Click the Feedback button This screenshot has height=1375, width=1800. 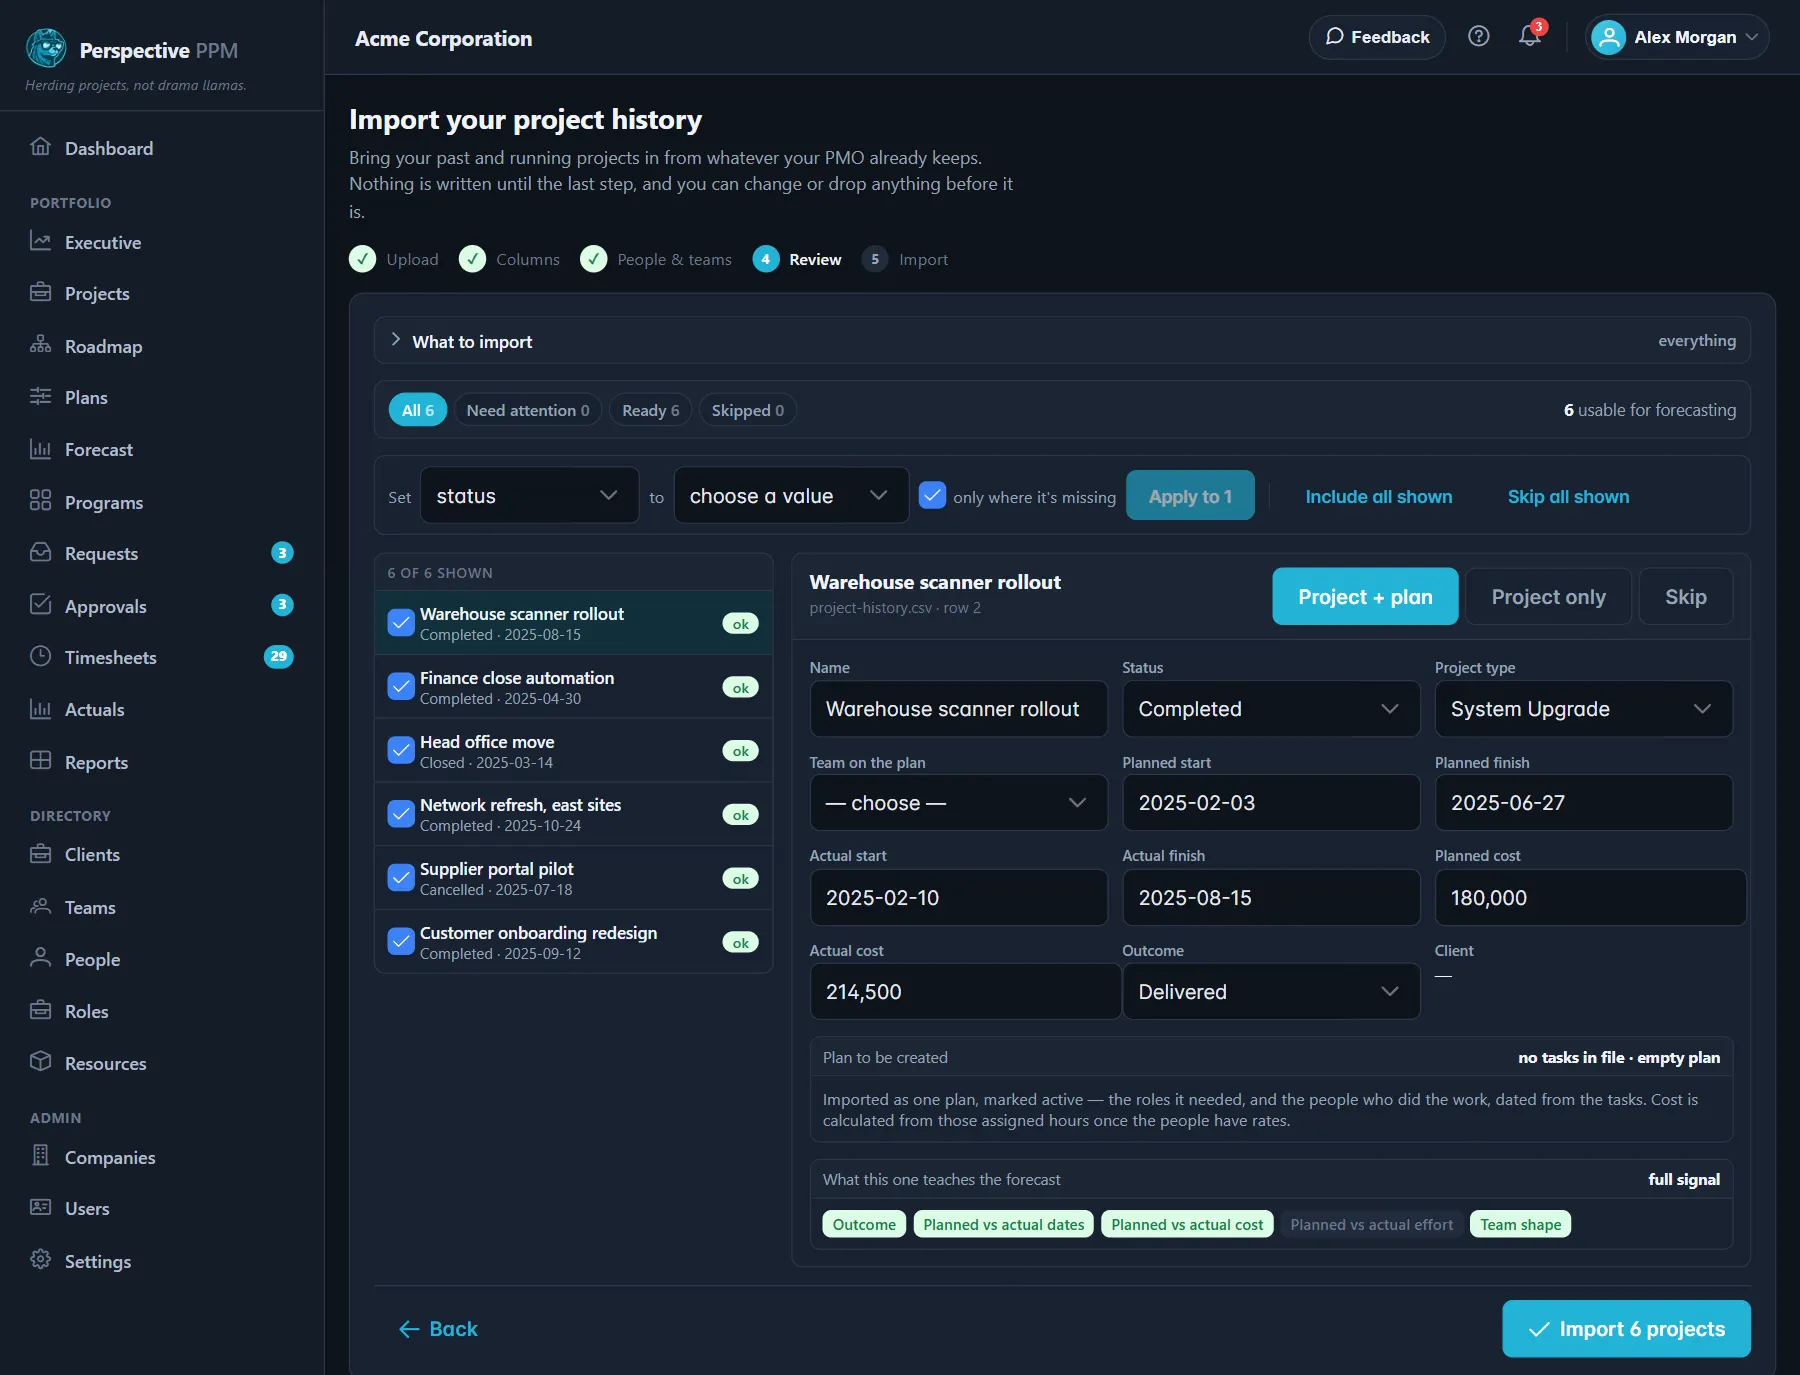[x=1377, y=37]
